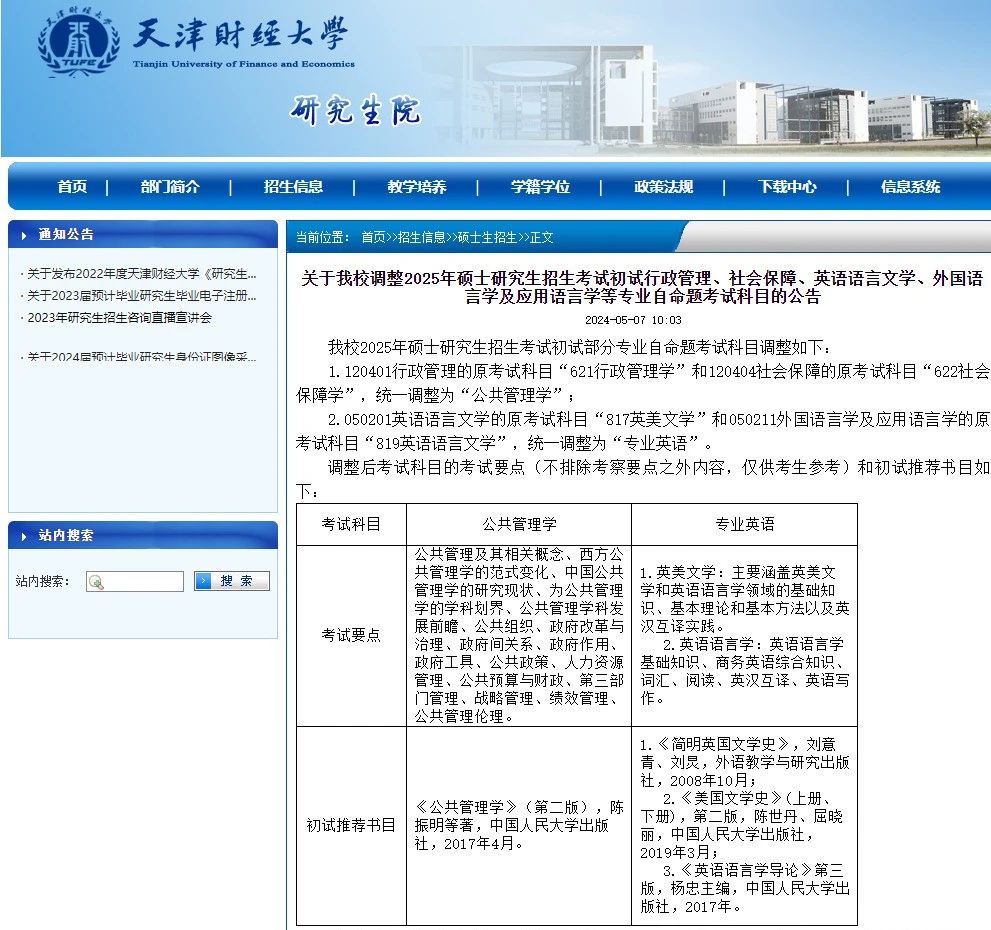Focus the 站内搜索 text input field
The image size is (991, 930).
tap(135, 582)
